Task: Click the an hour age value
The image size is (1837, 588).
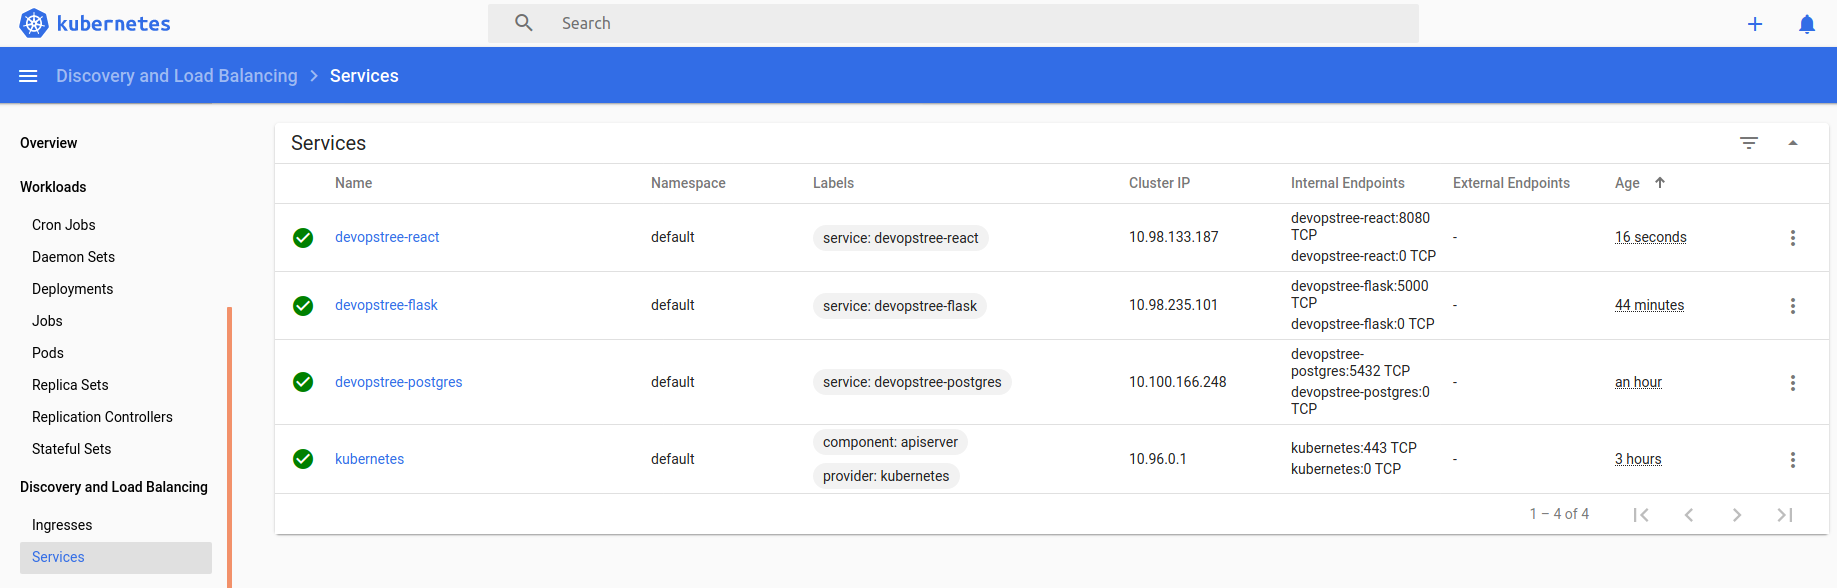Action: [1638, 382]
